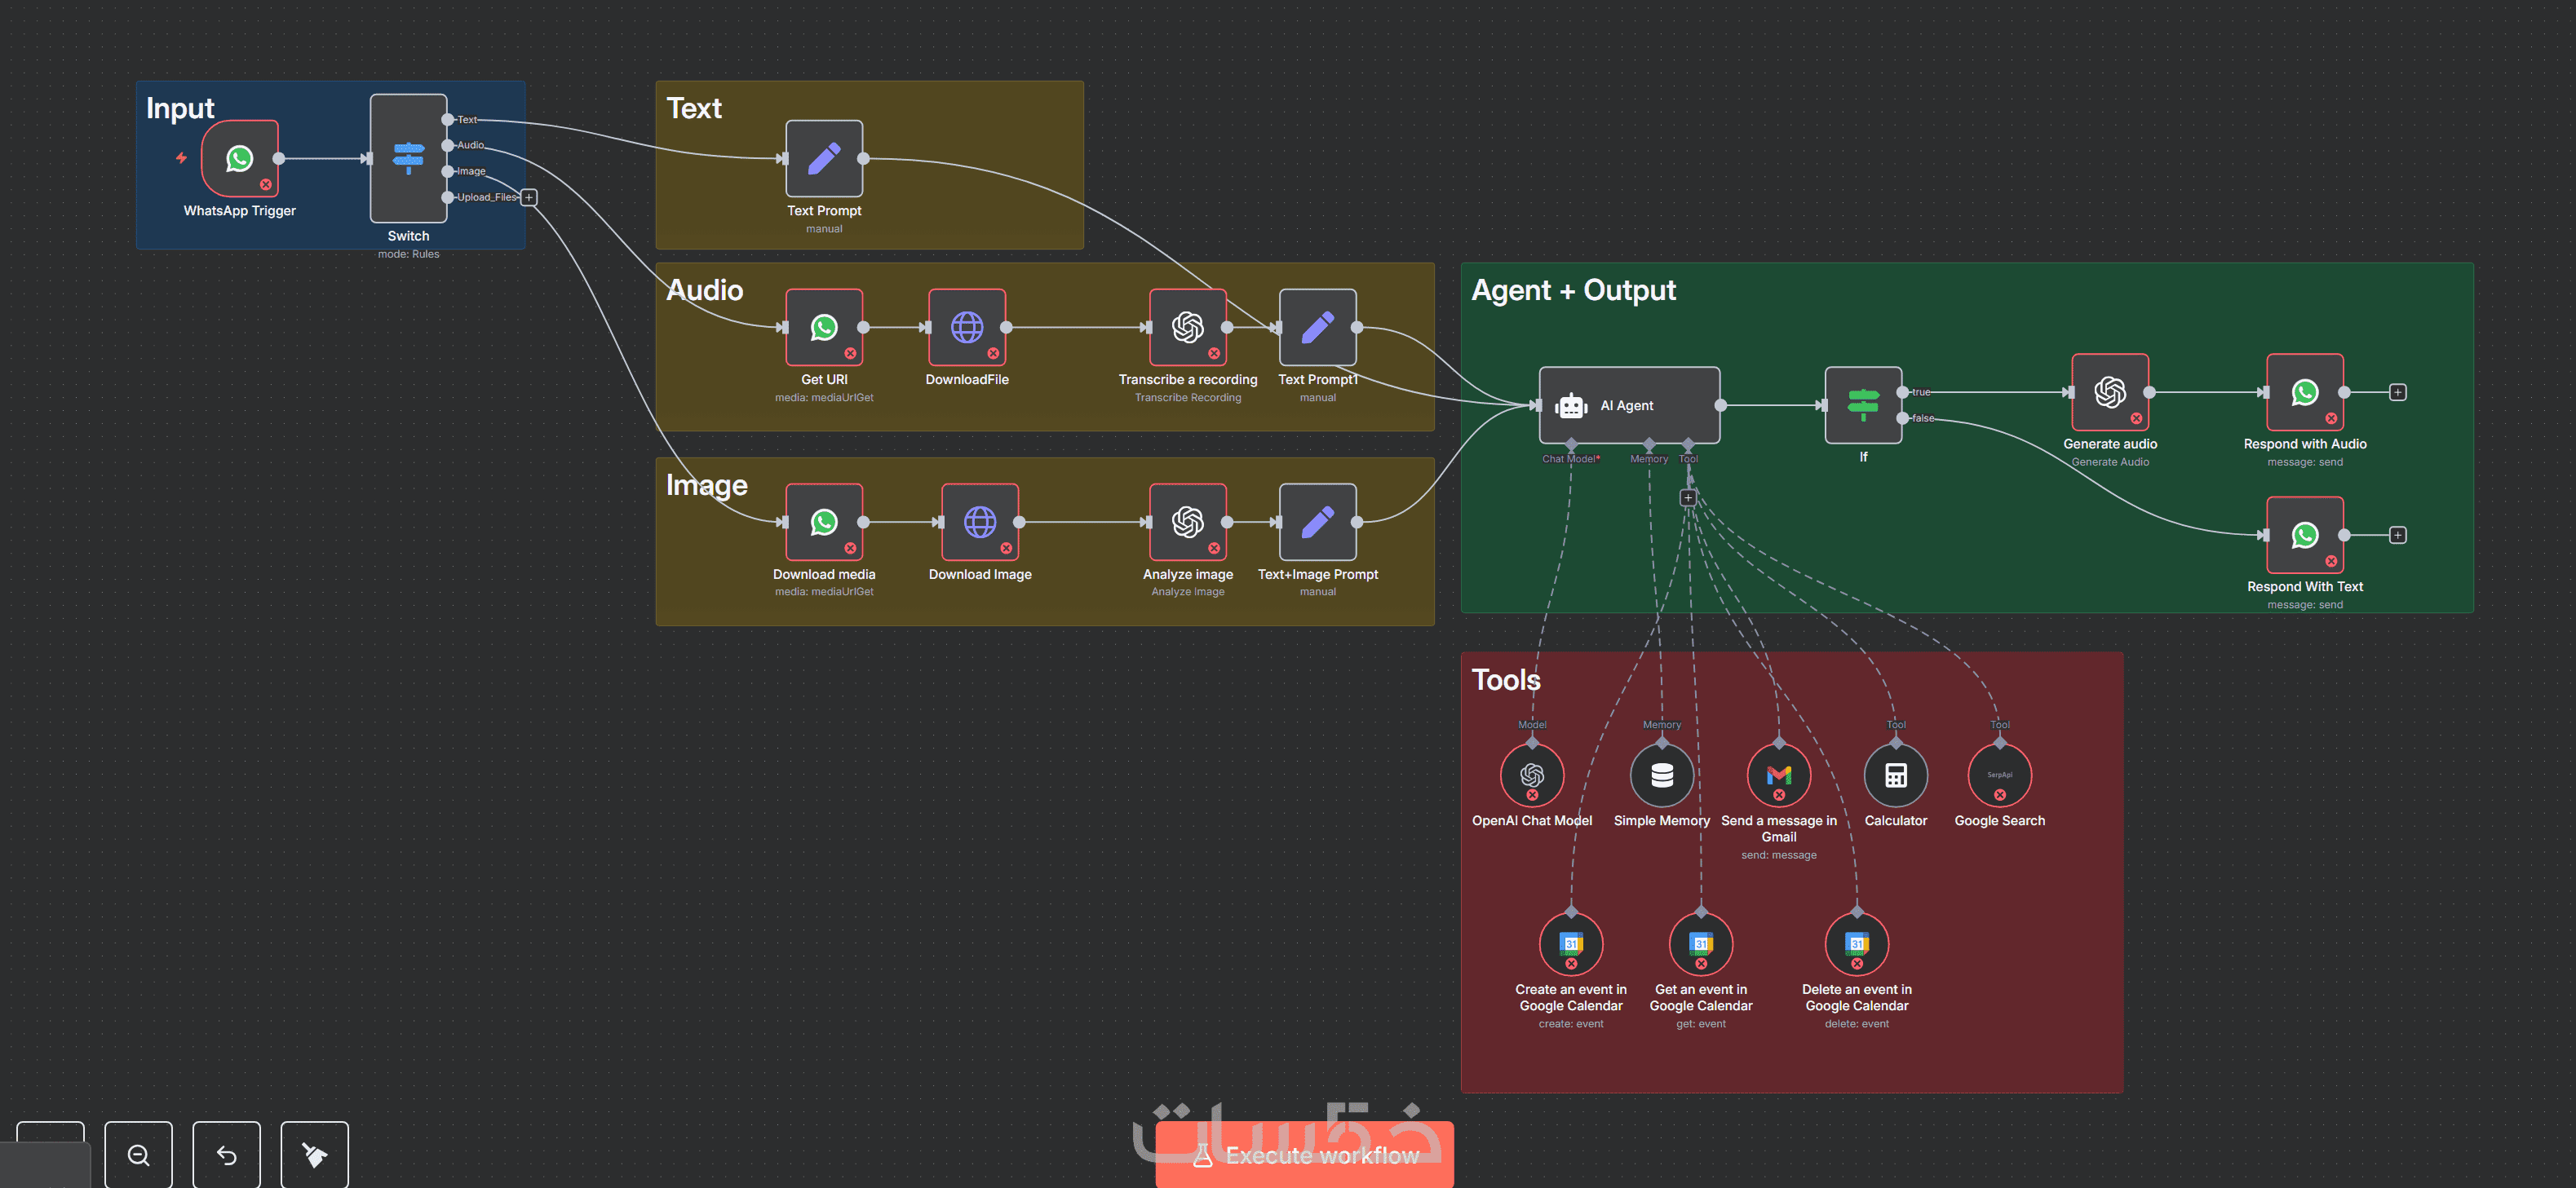Click the Execute workflow button
This screenshot has height=1188, width=2576.
1304,1155
